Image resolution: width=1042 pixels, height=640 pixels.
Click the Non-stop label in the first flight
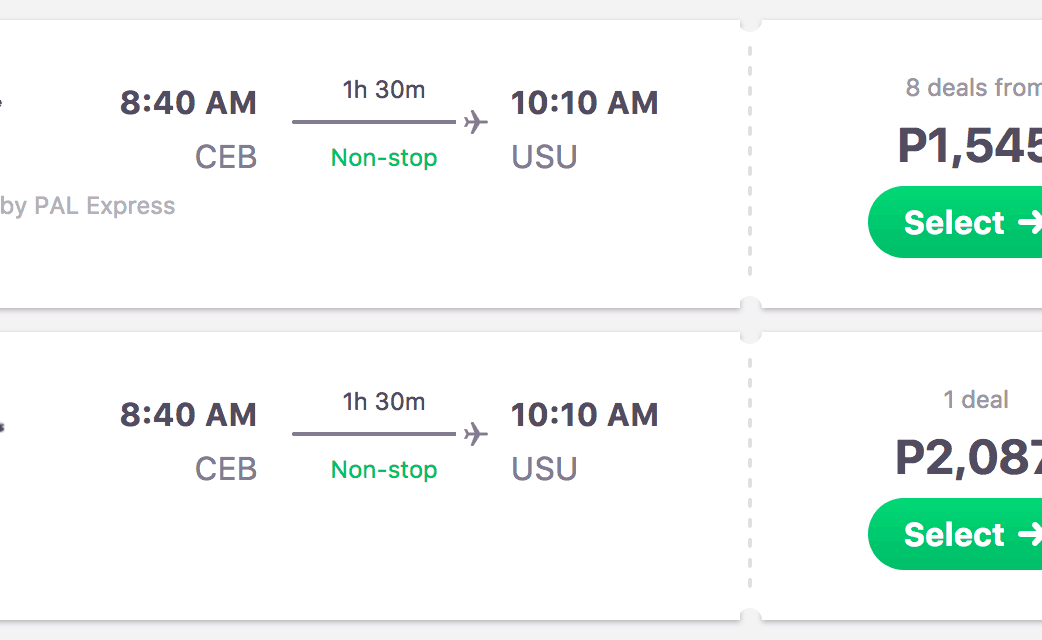coord(384,158)
